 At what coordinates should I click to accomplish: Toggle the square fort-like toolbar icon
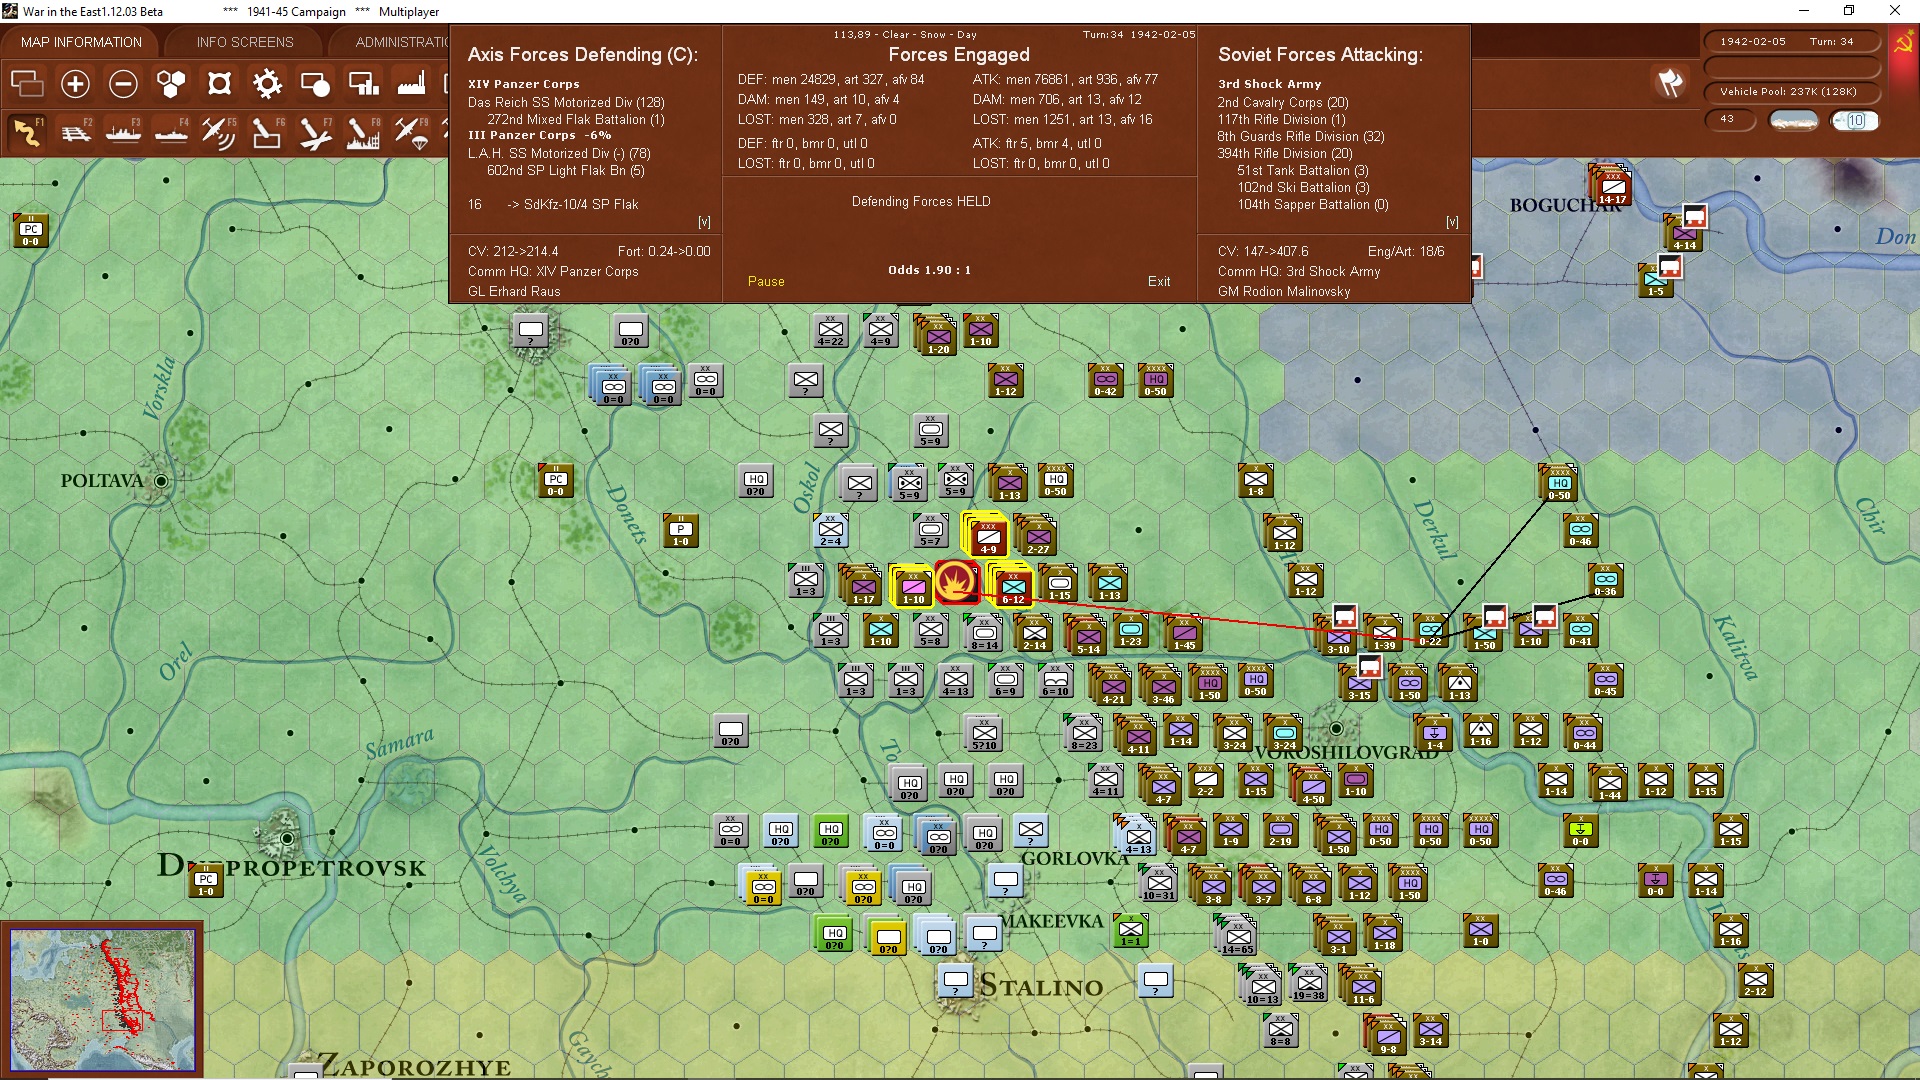click(x=219, y=84)
